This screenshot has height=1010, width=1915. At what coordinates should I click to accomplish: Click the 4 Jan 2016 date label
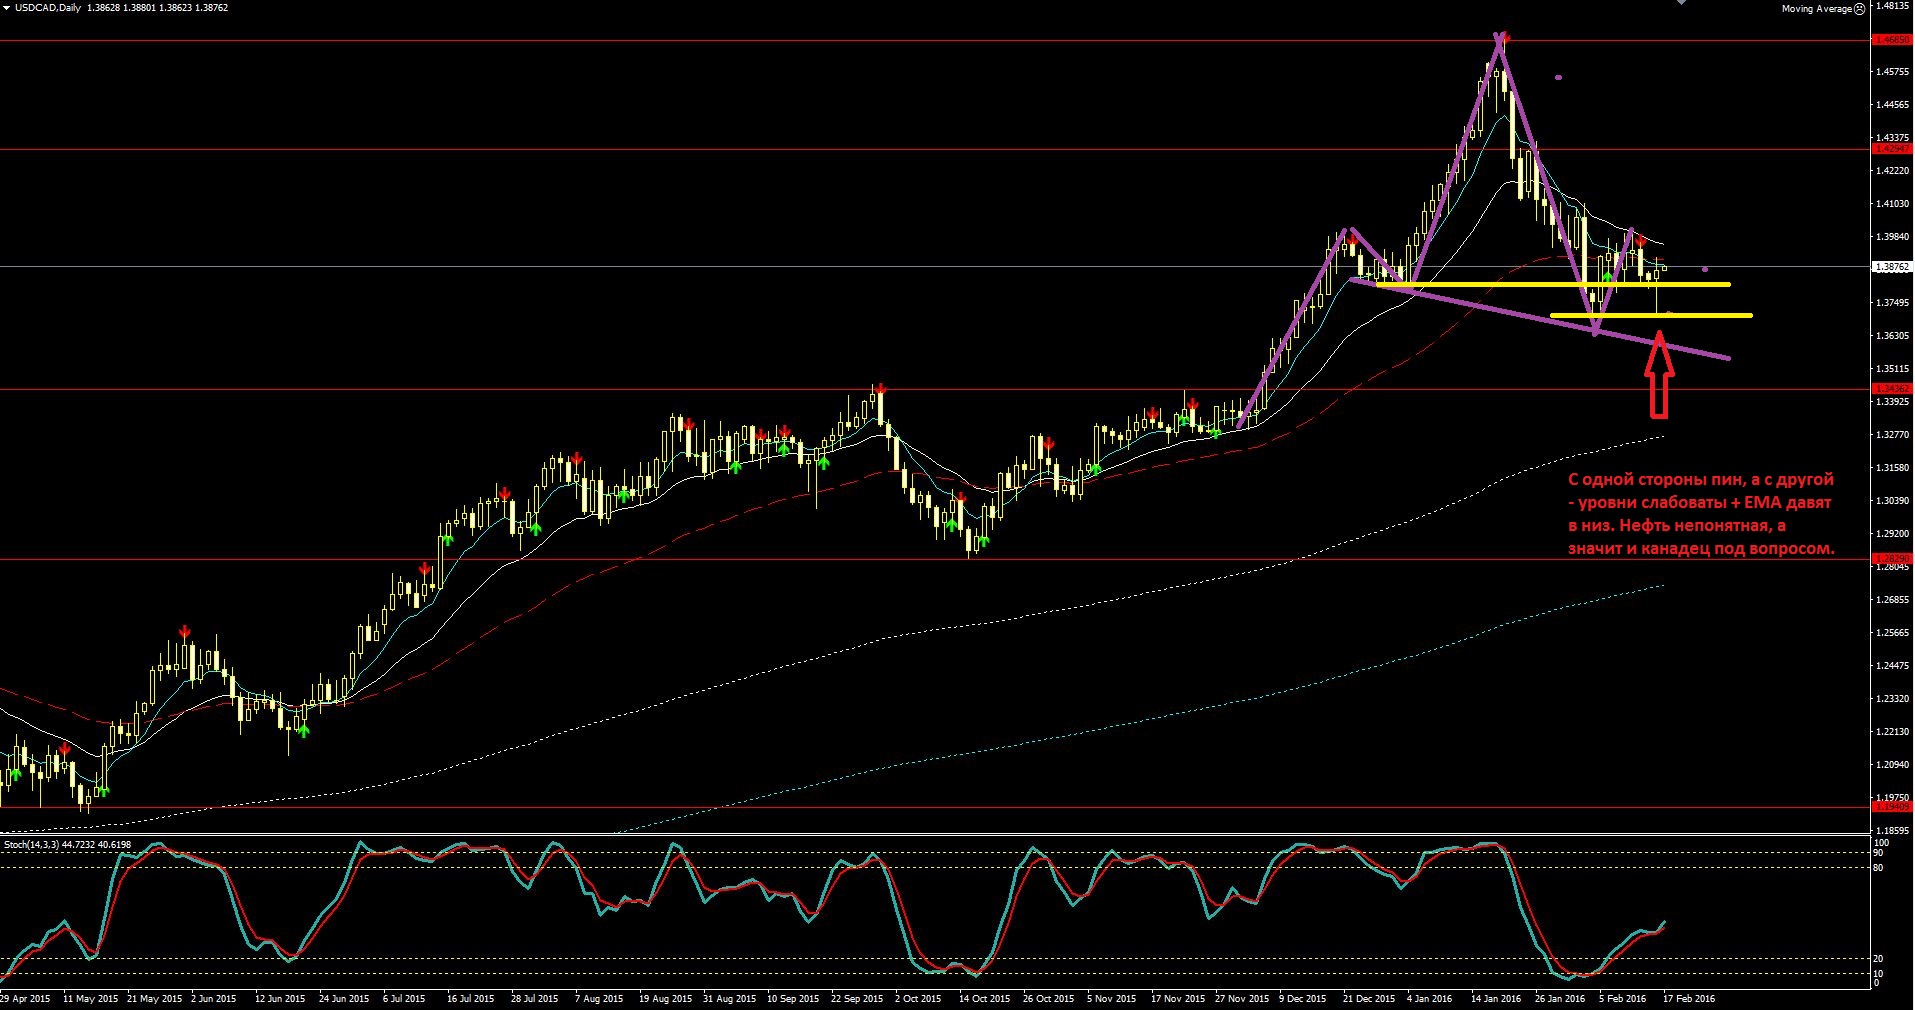[1429, 998]
